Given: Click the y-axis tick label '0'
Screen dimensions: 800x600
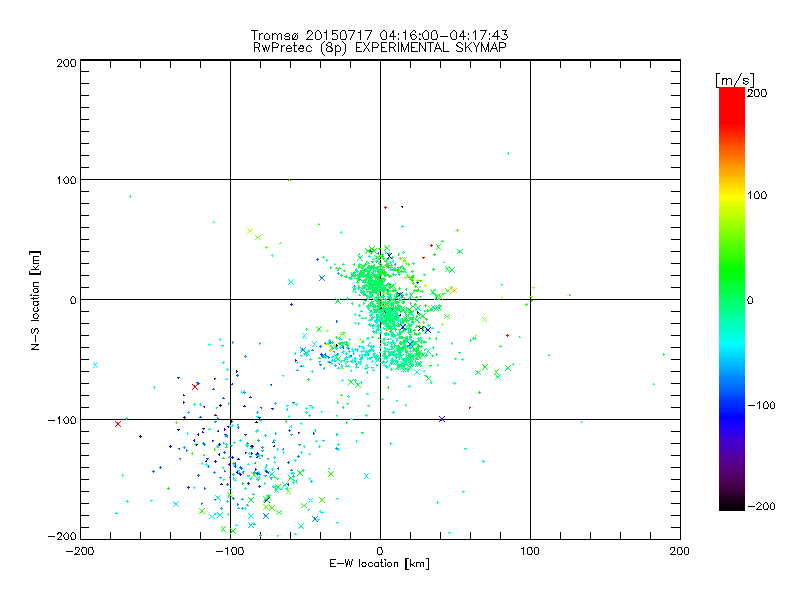Looking at the screenshot, I should click(73, 300).
